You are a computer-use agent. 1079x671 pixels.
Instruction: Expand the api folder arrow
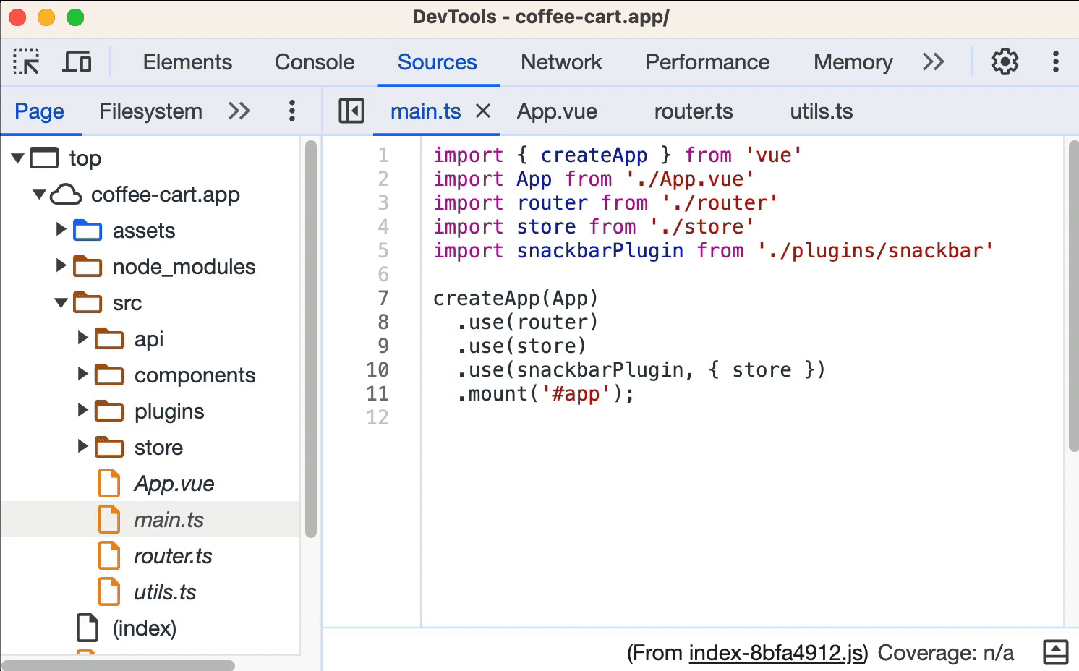click(83, 337)
